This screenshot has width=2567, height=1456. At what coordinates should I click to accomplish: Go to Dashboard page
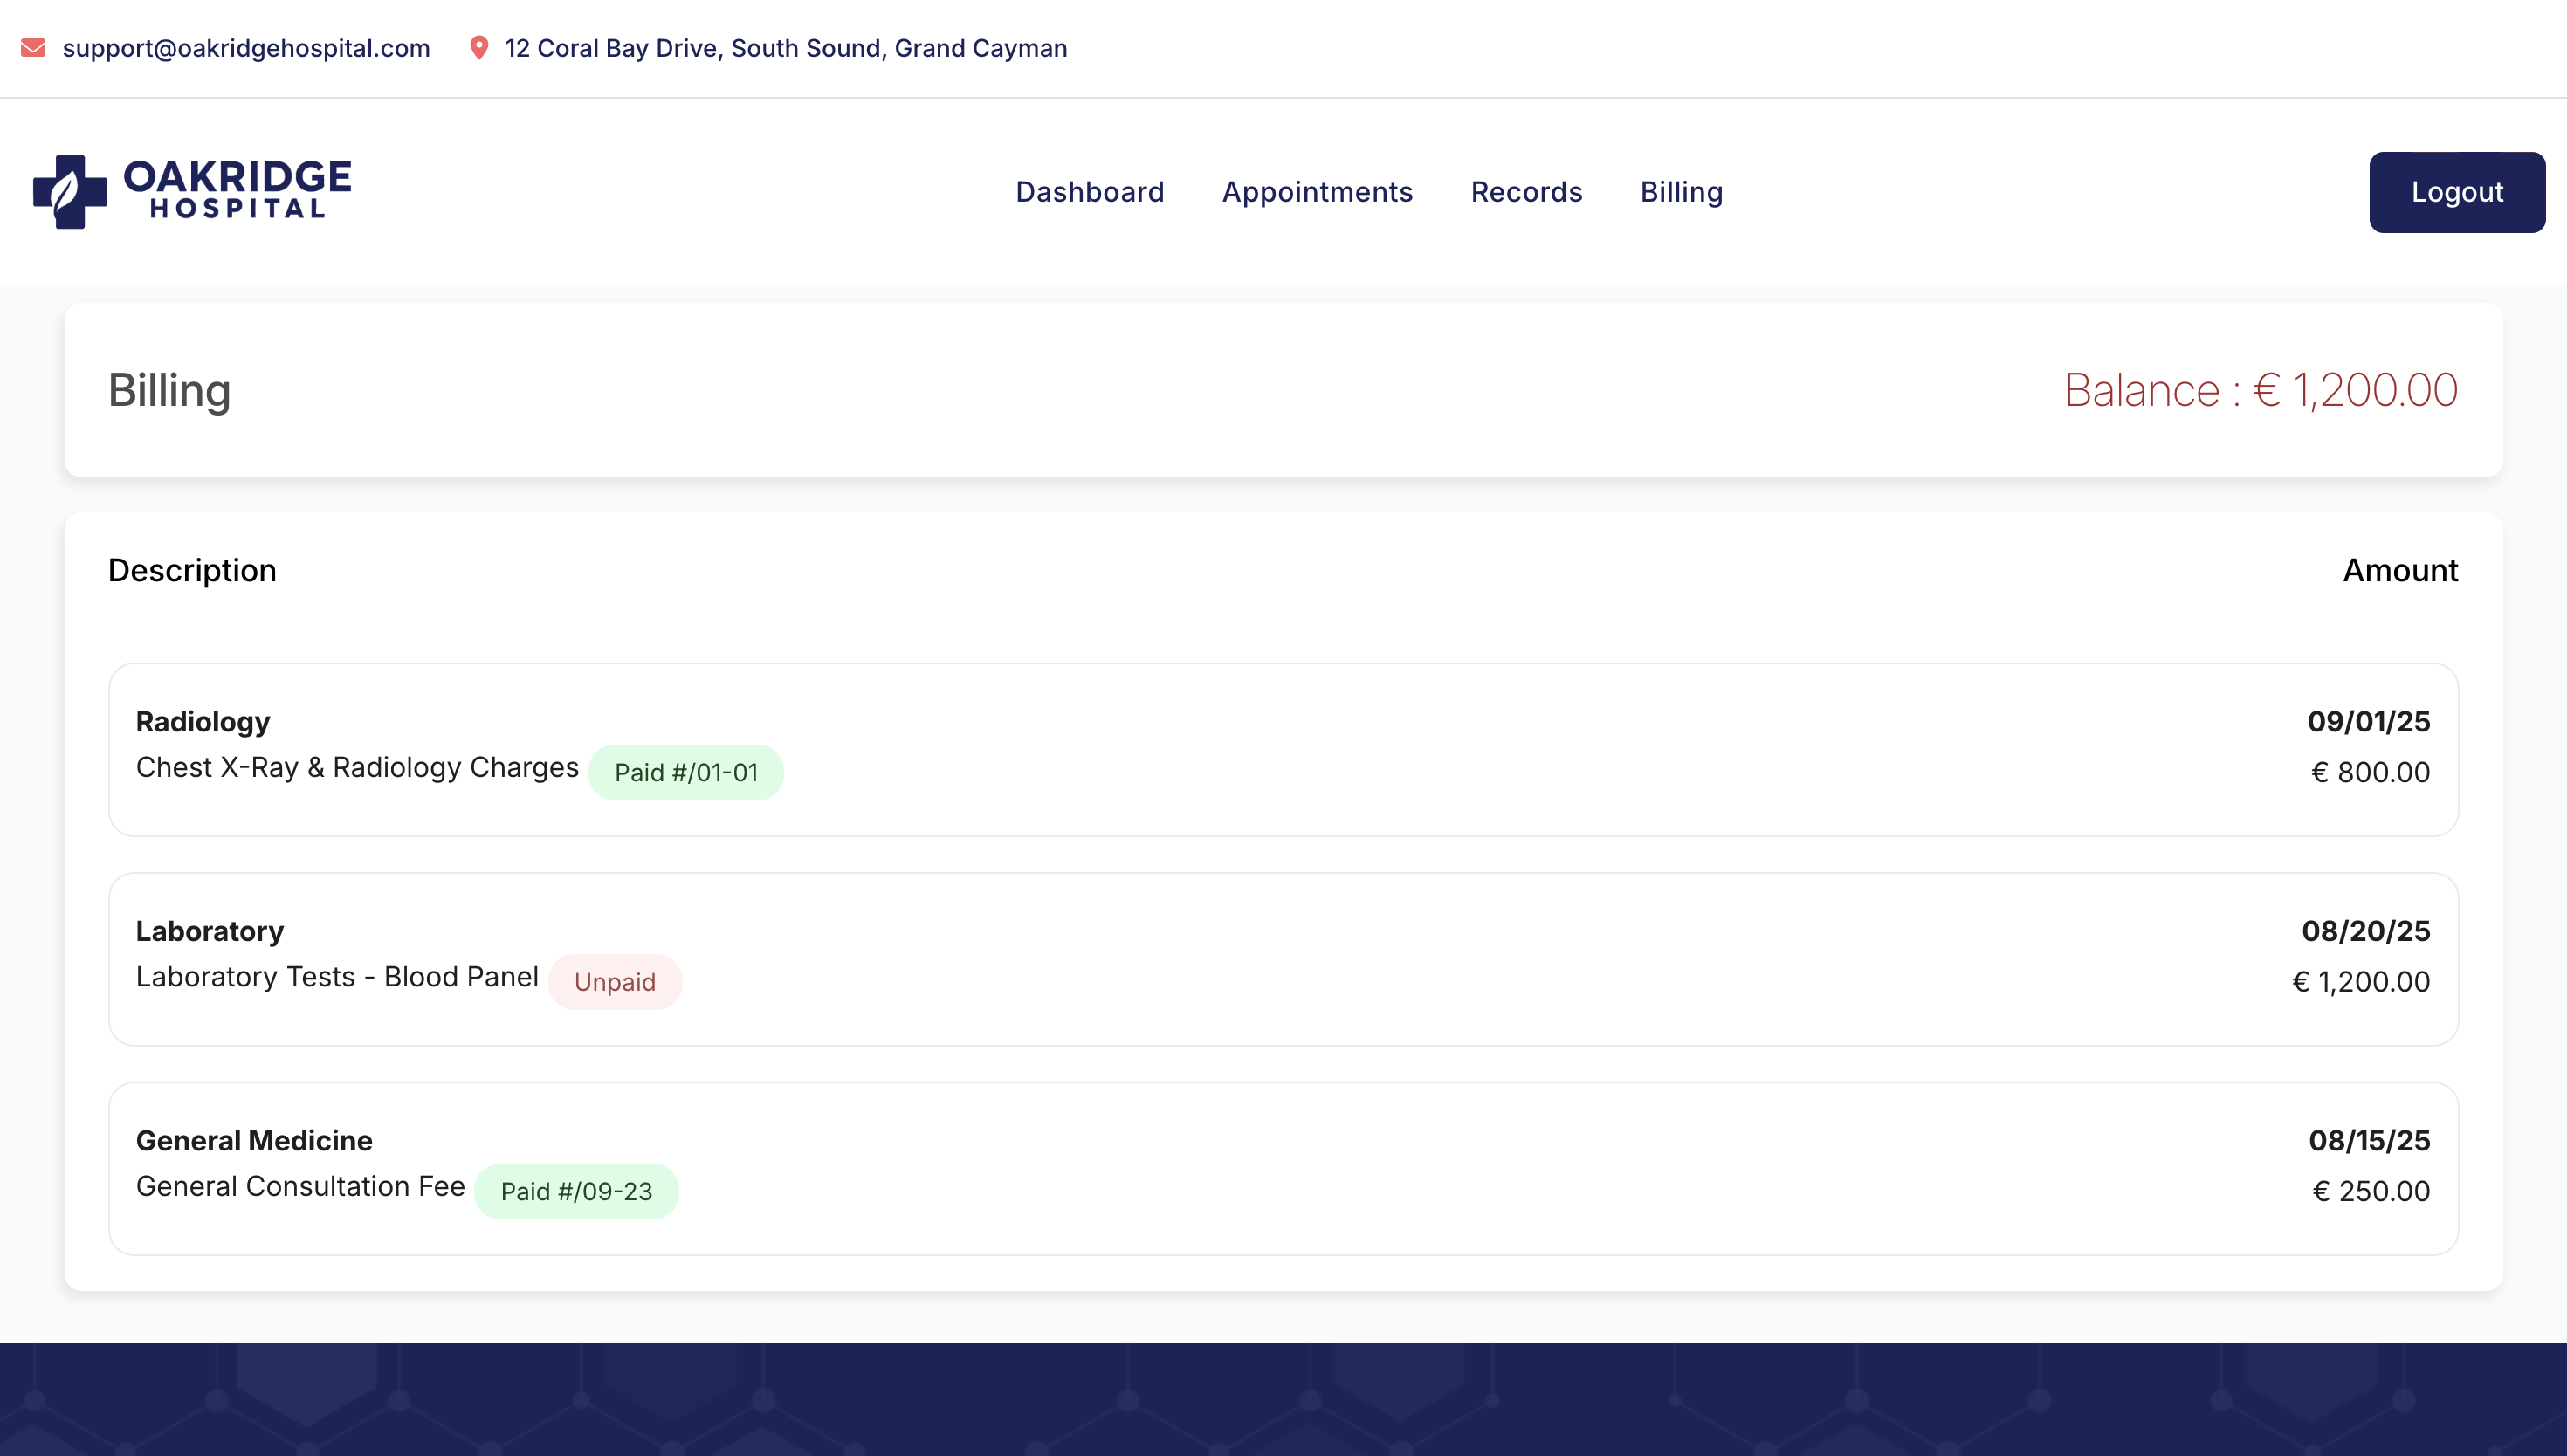pyautogui.click(x=1090, y=192)
